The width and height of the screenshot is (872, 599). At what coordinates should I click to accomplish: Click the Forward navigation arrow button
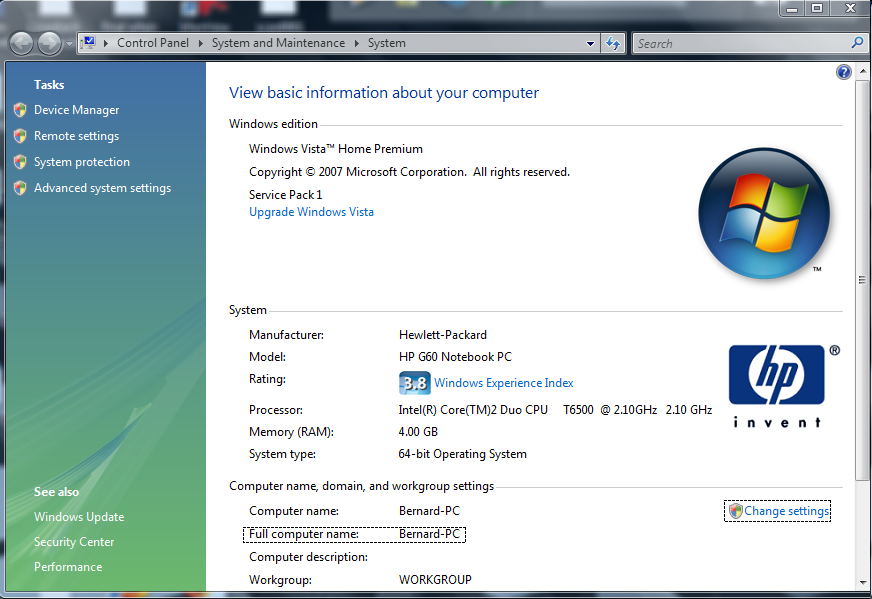point(49,43)
